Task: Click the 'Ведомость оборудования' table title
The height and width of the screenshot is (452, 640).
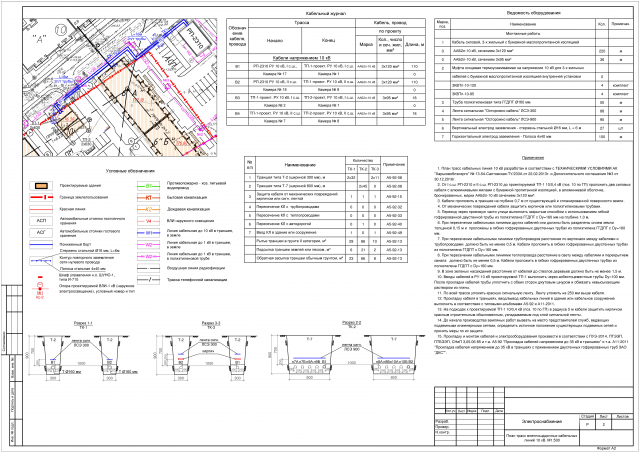Action: click(533, 13)
